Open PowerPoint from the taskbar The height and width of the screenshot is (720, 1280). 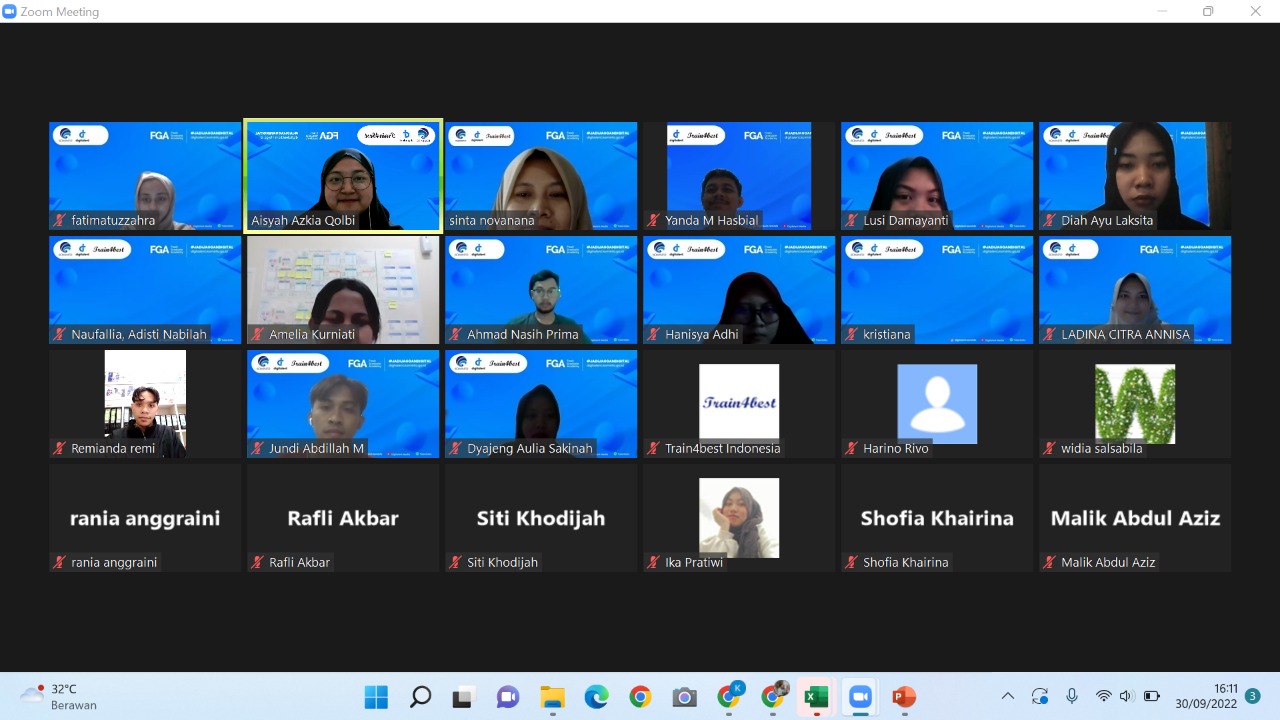point(903,697)
